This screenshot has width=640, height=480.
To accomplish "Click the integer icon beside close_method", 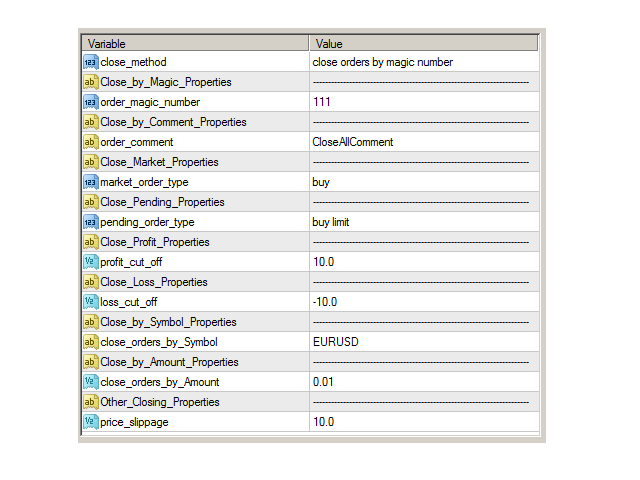I will (x=91, y=62).
